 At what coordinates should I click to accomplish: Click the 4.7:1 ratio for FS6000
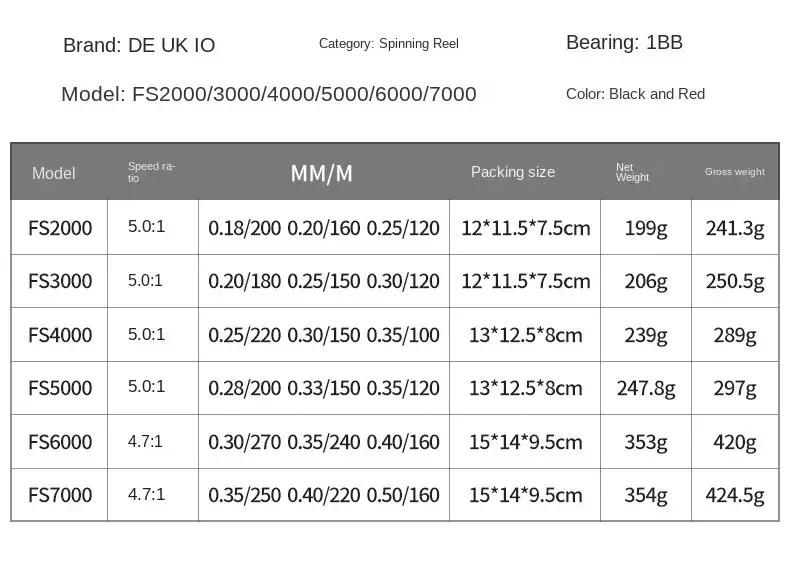[145, 442]
